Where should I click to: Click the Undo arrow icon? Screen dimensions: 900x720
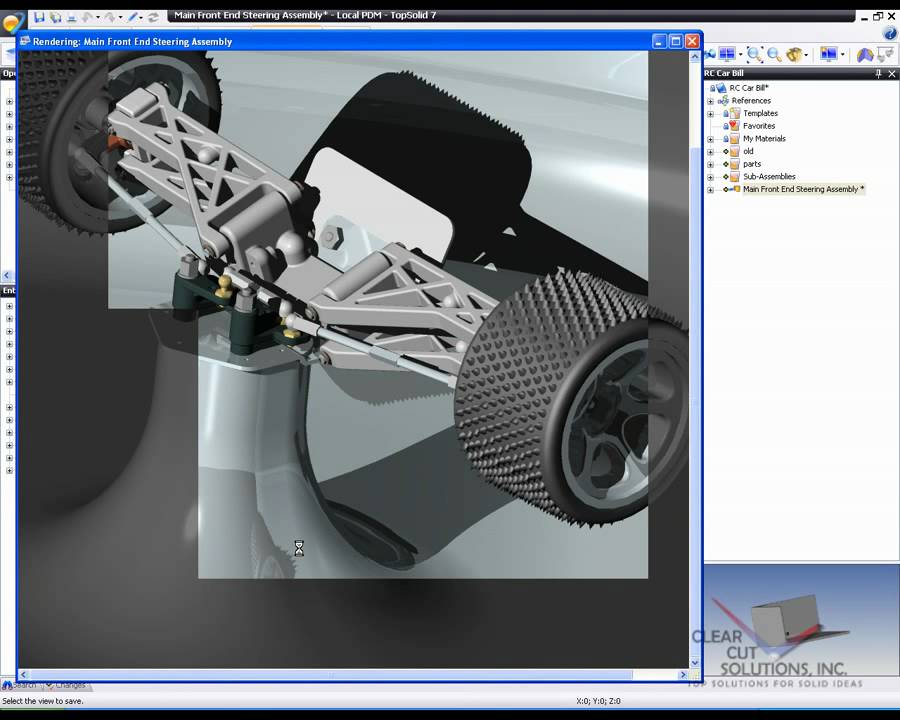87,18
